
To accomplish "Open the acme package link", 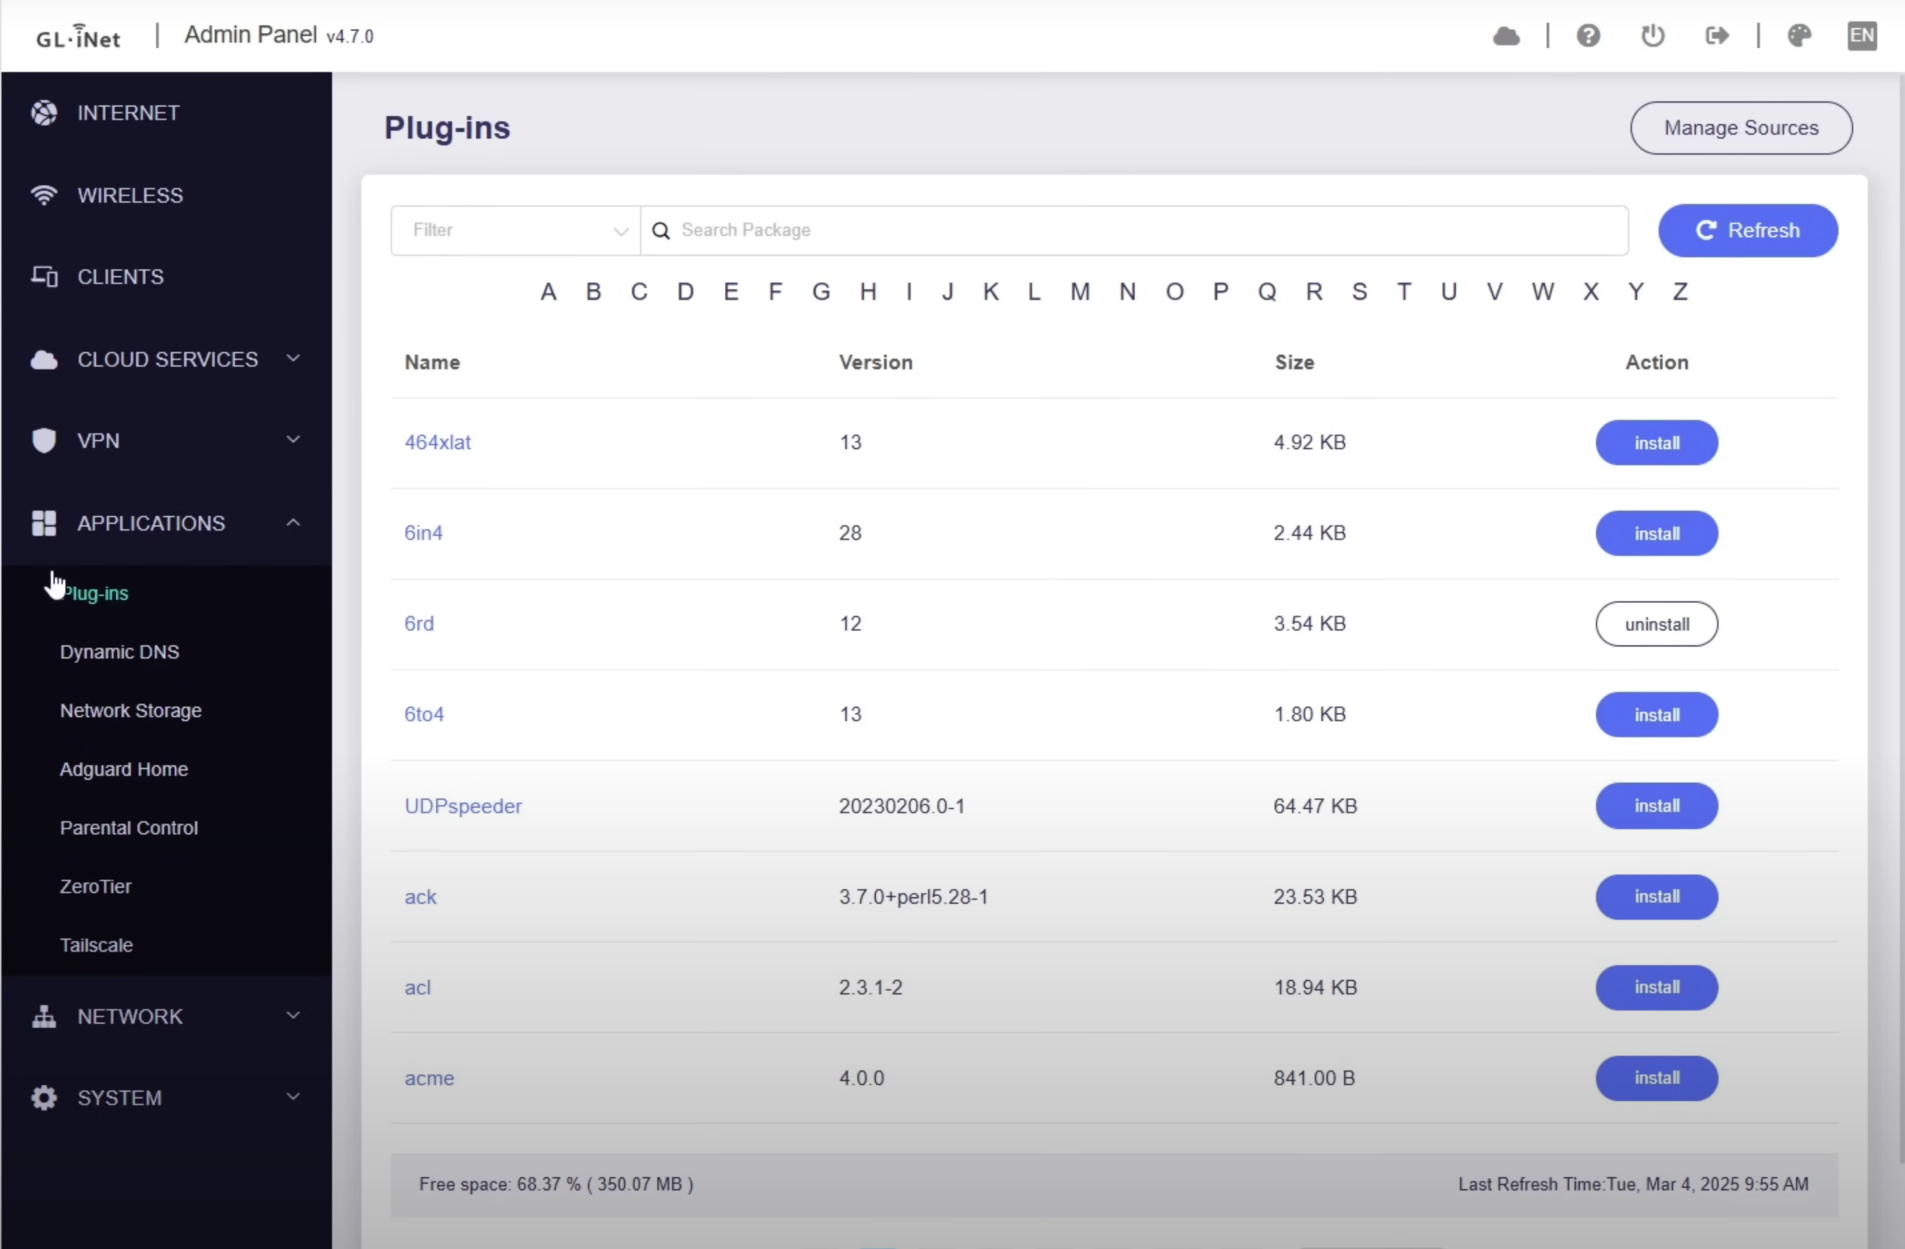I will (429, 1078).
